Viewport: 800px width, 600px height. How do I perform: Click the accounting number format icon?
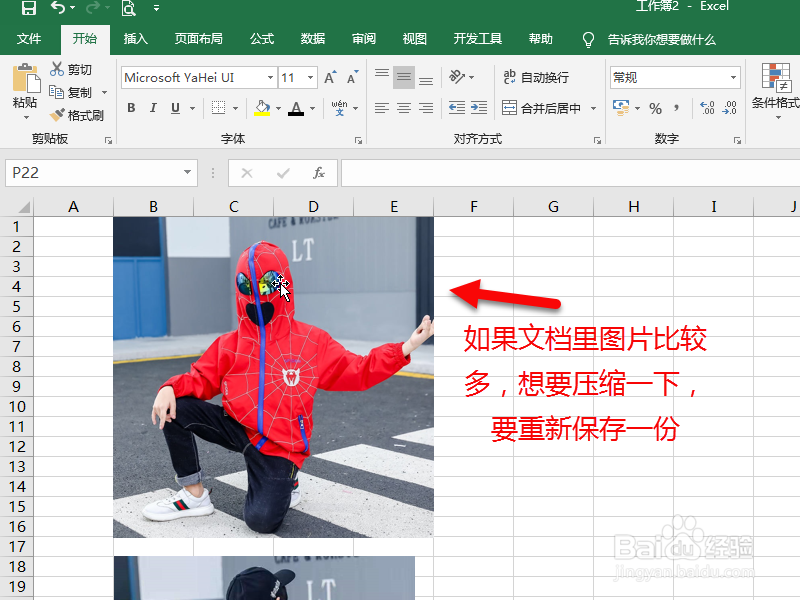621,108
